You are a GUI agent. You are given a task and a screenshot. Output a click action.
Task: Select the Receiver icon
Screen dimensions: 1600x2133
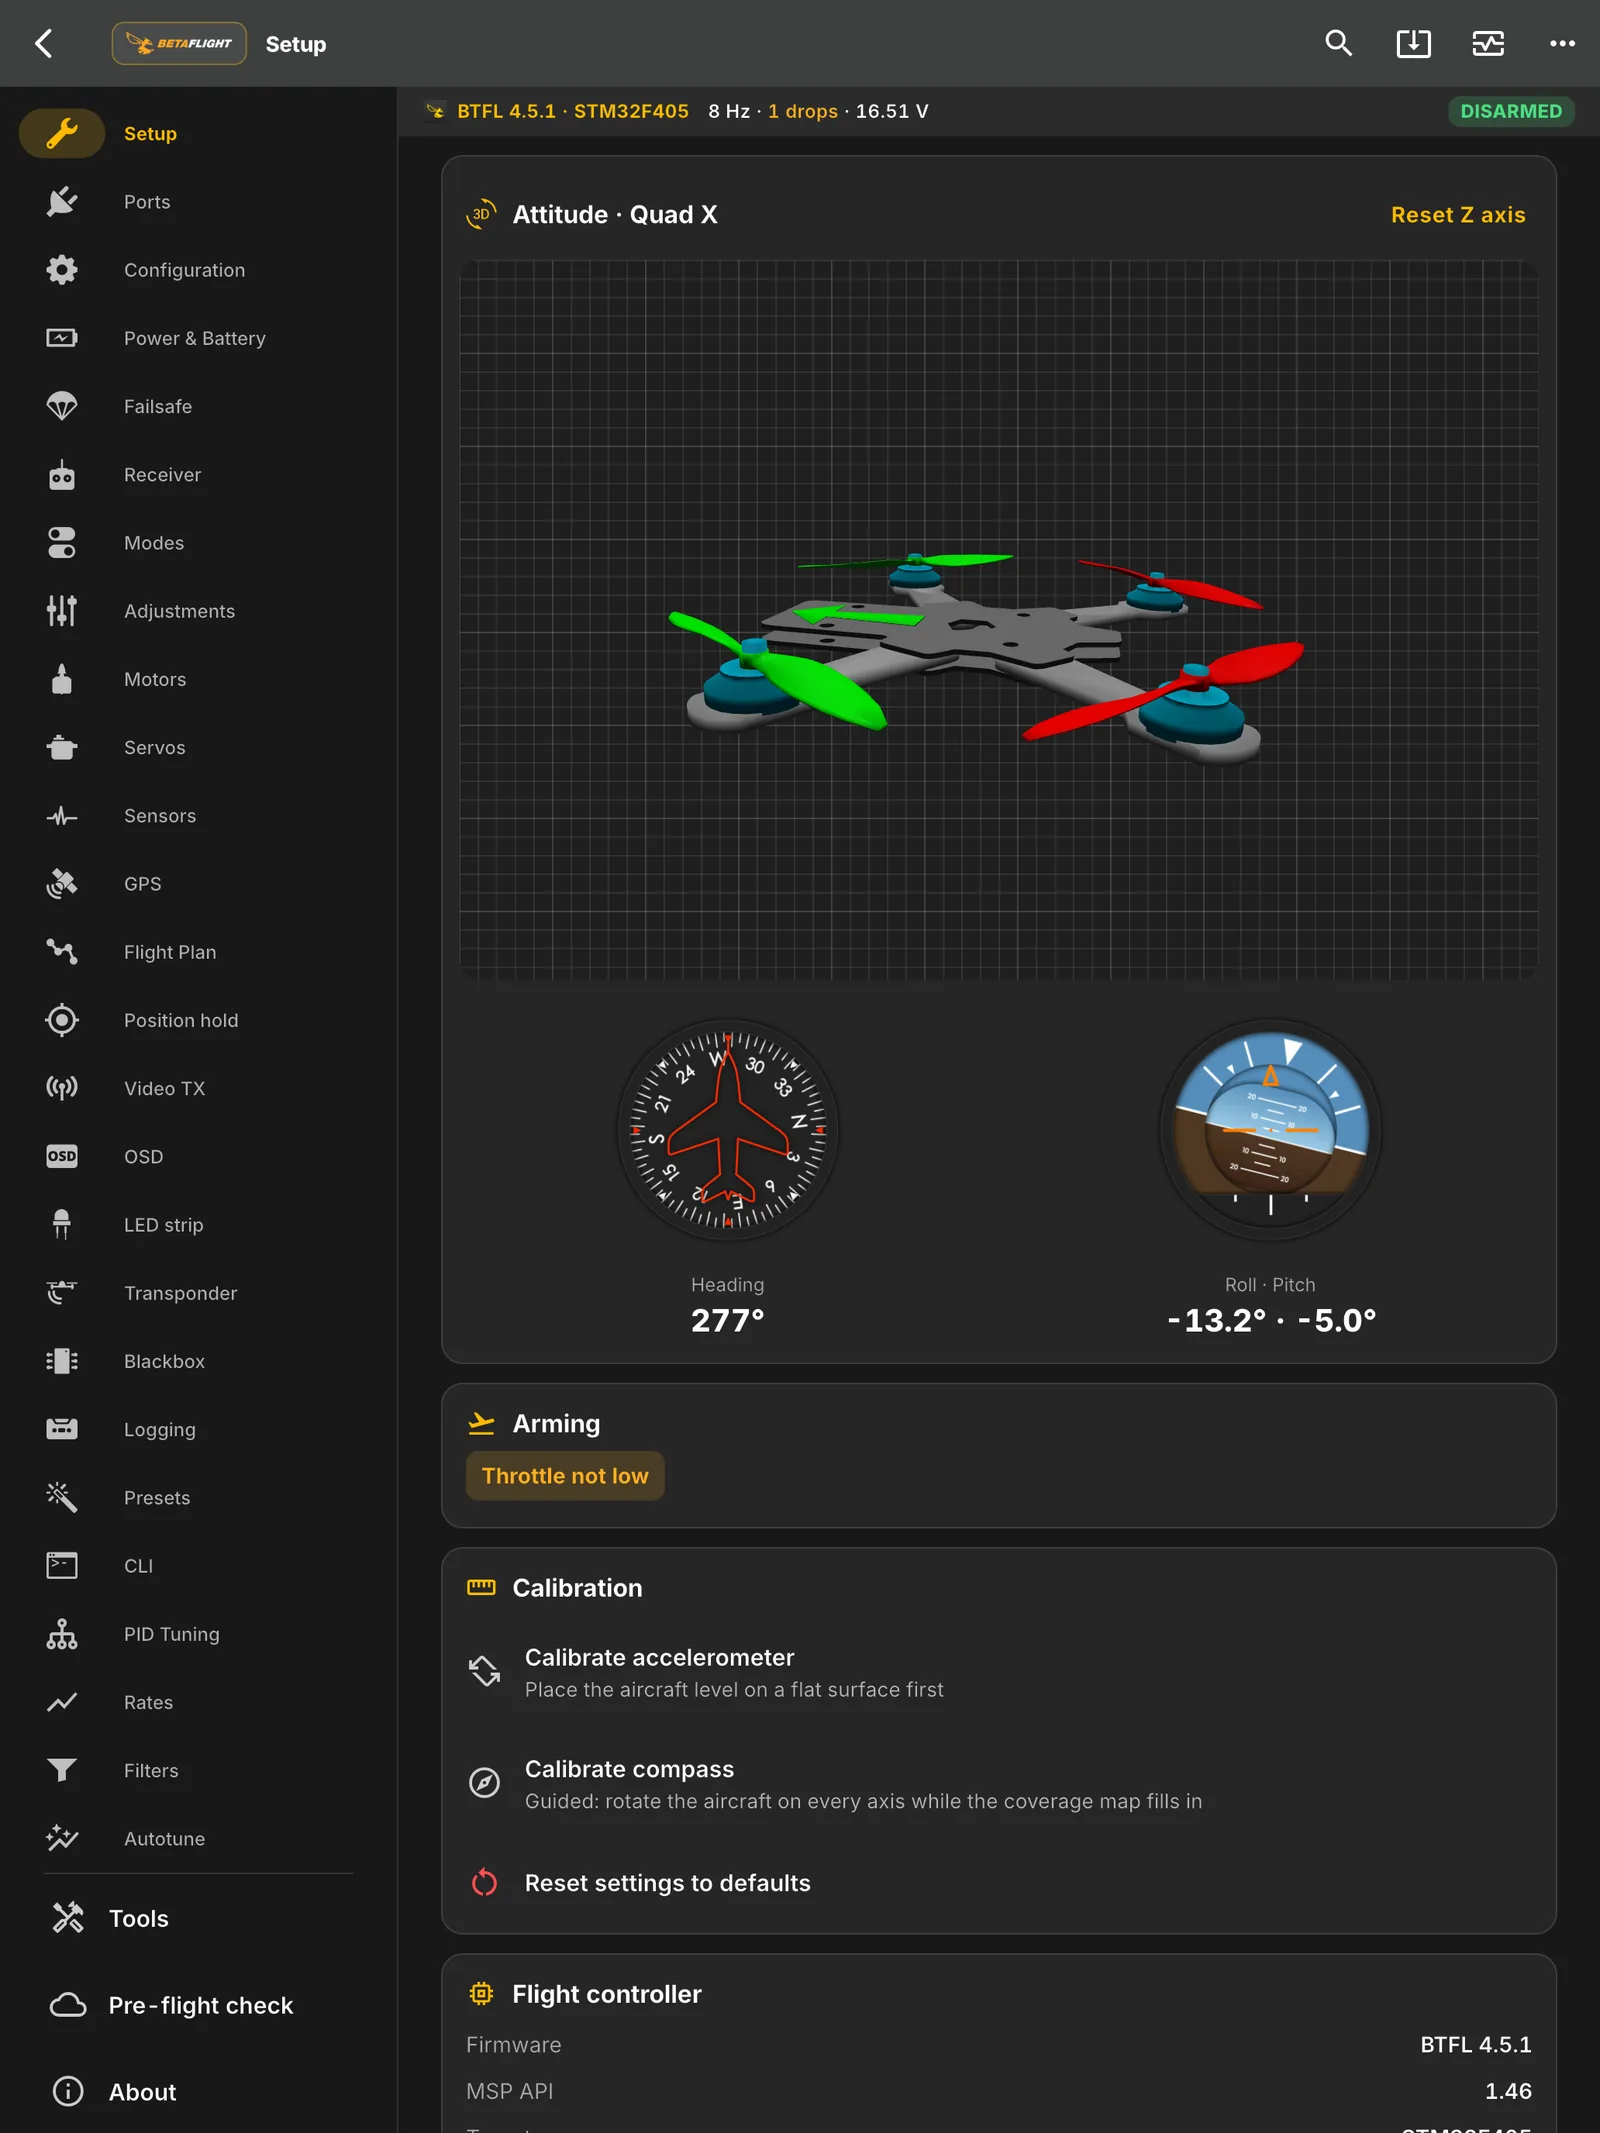pos(62,475)
